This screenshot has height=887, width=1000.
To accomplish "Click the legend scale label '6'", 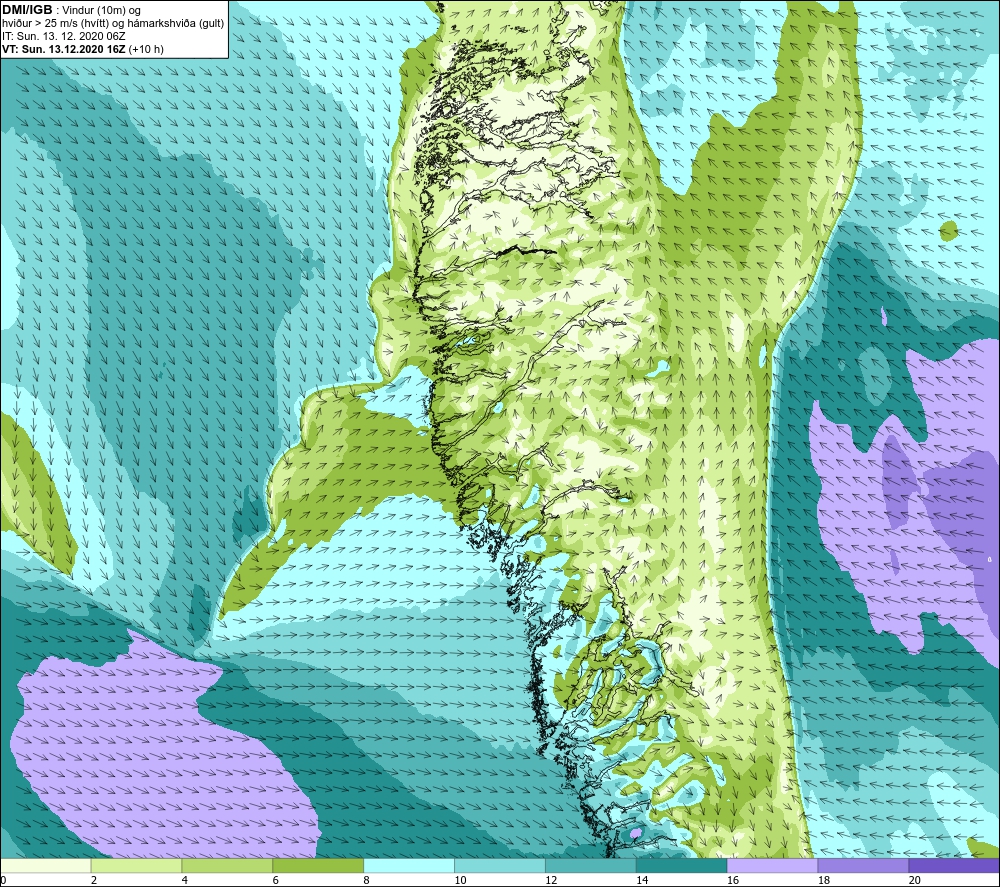I will pos(276,880).
